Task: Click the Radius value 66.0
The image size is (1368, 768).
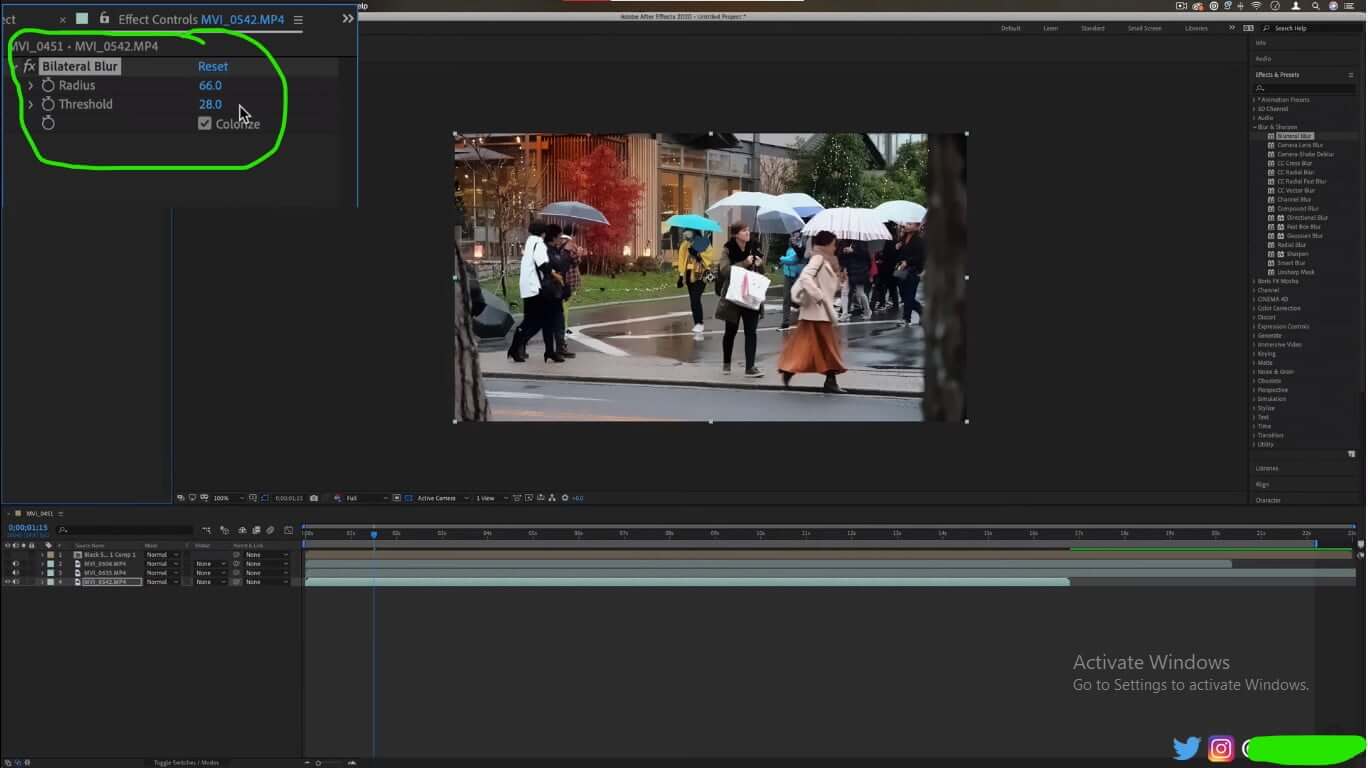Action: tap(210, 86)
